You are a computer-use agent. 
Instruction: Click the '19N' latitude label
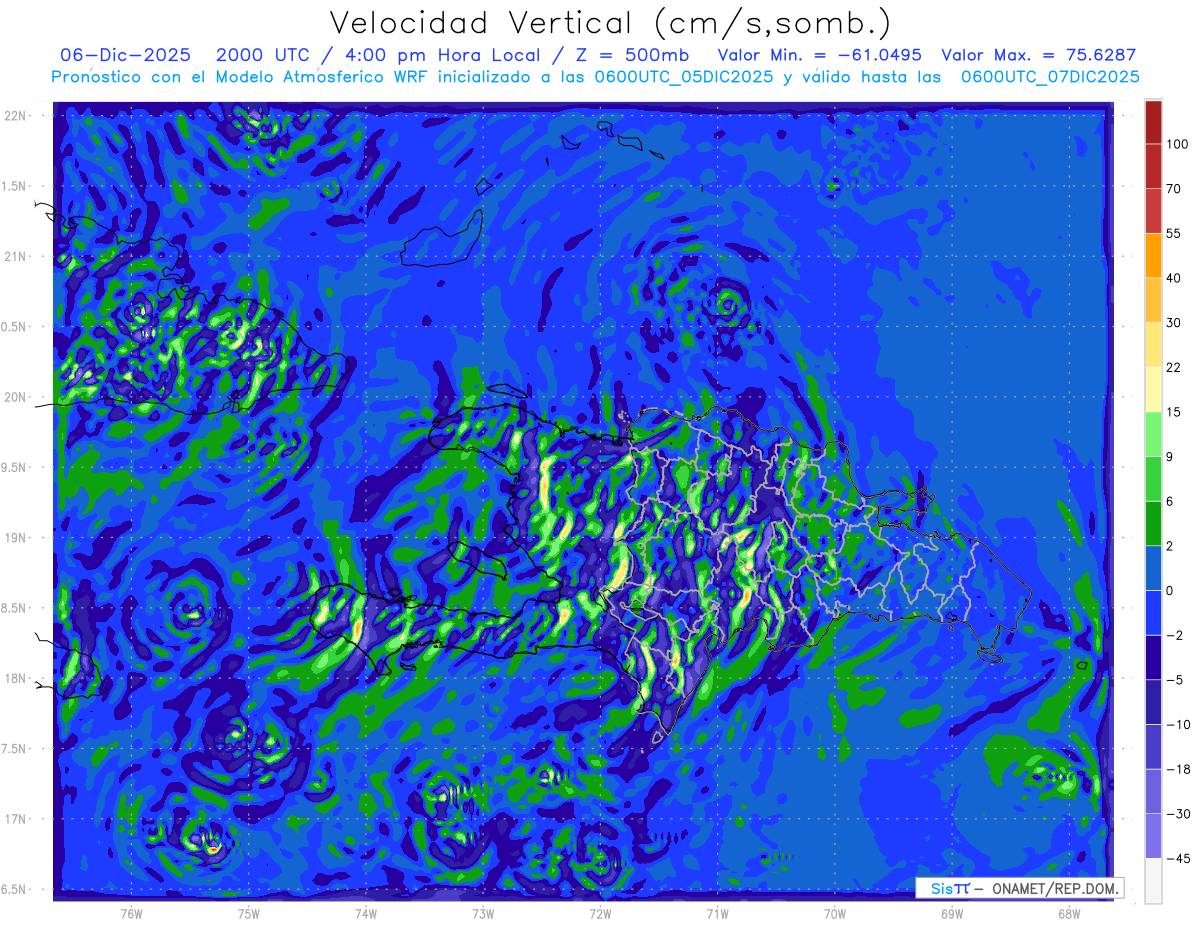[16, 538]
